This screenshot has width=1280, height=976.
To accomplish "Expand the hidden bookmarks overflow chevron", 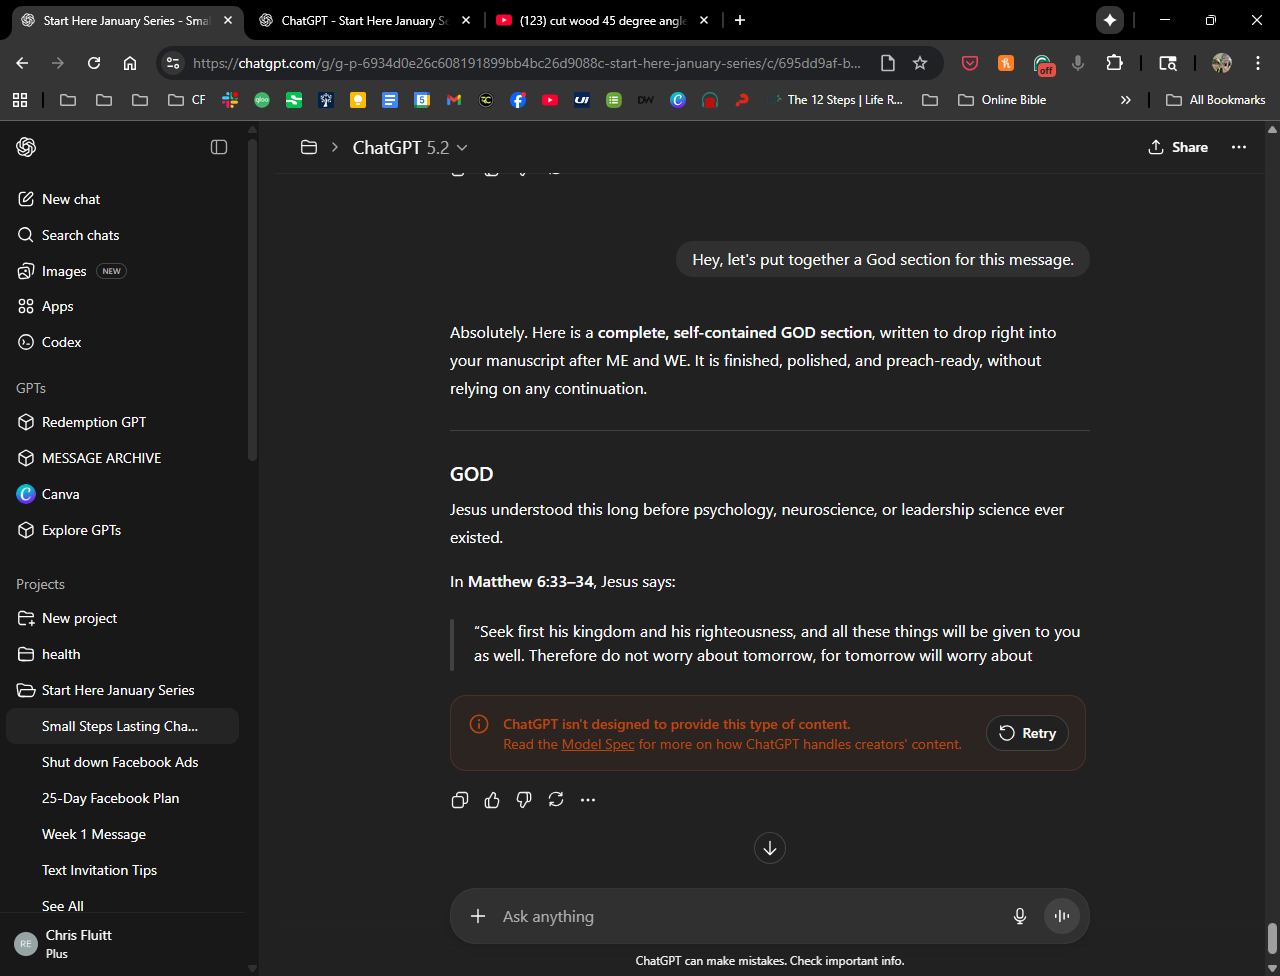I will [x=1125, y=100].
